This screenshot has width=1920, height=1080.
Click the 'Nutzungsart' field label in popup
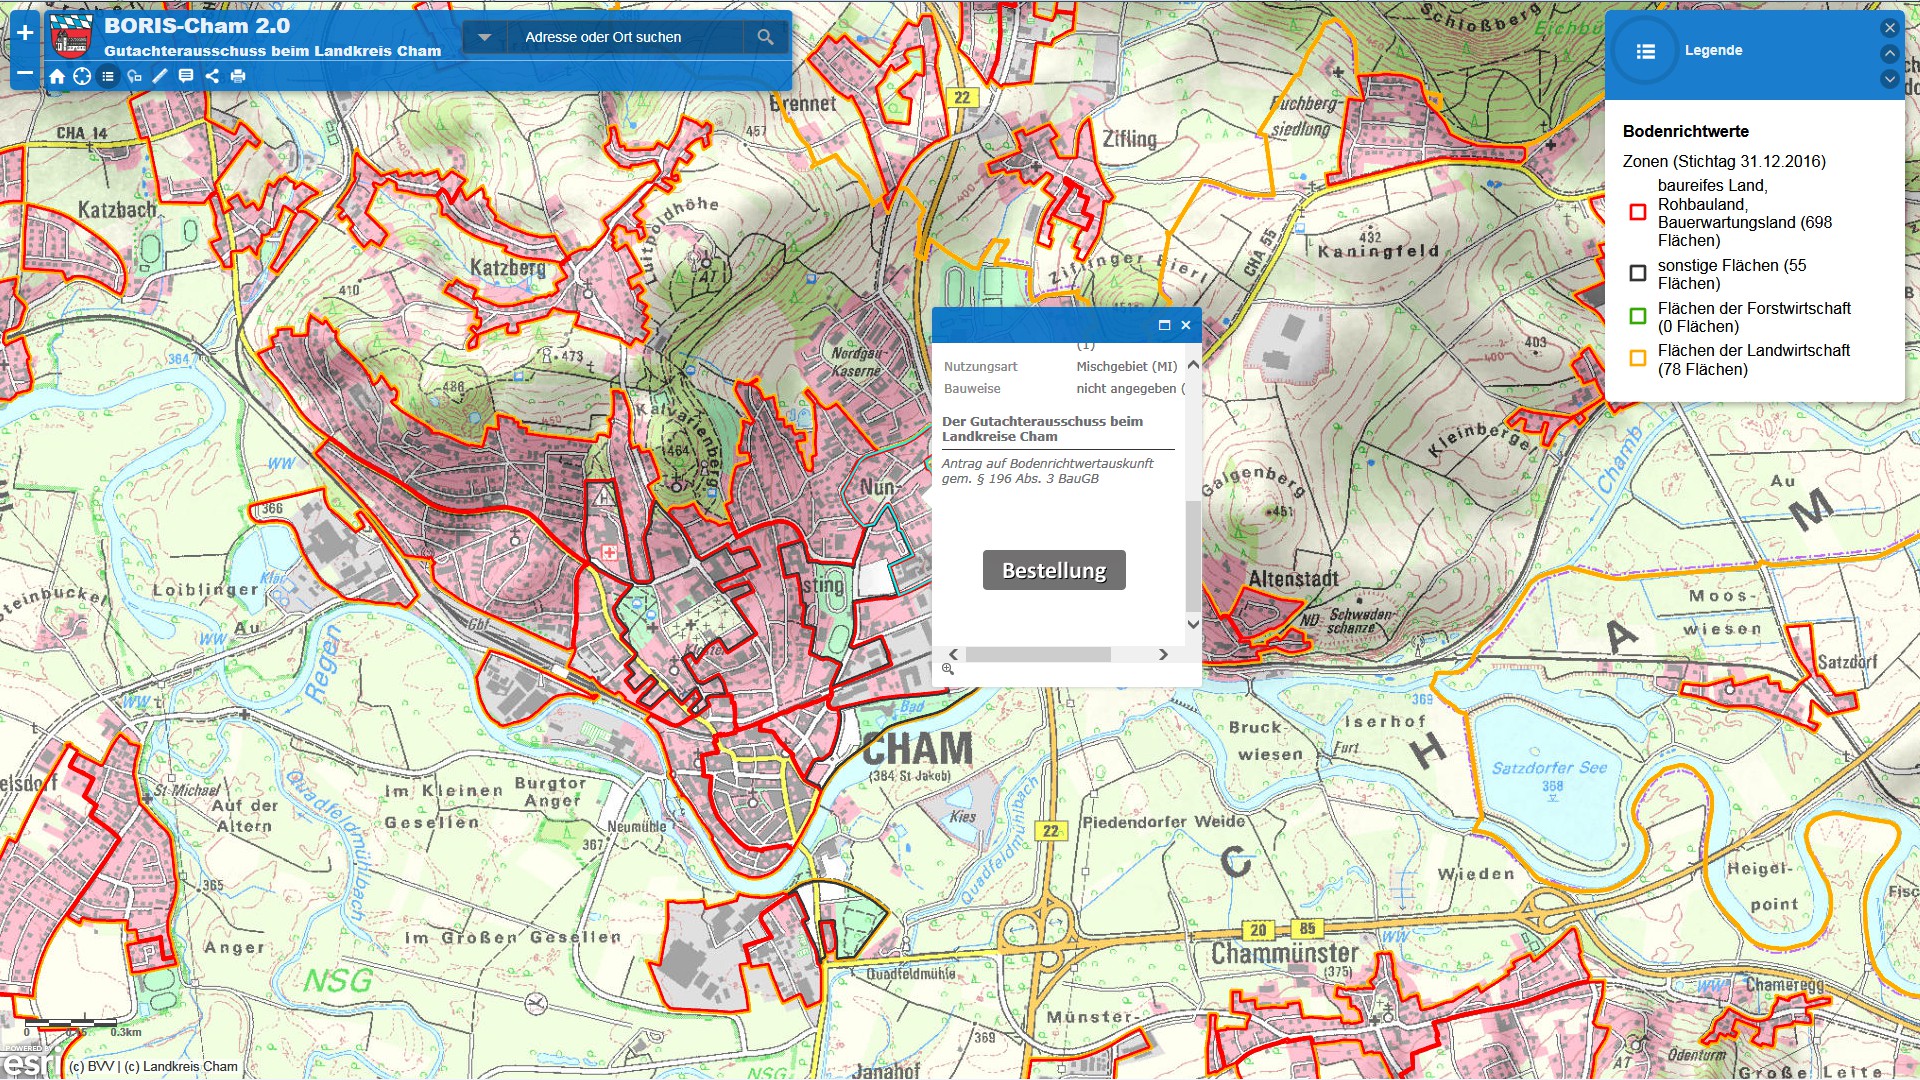[980, 366]
